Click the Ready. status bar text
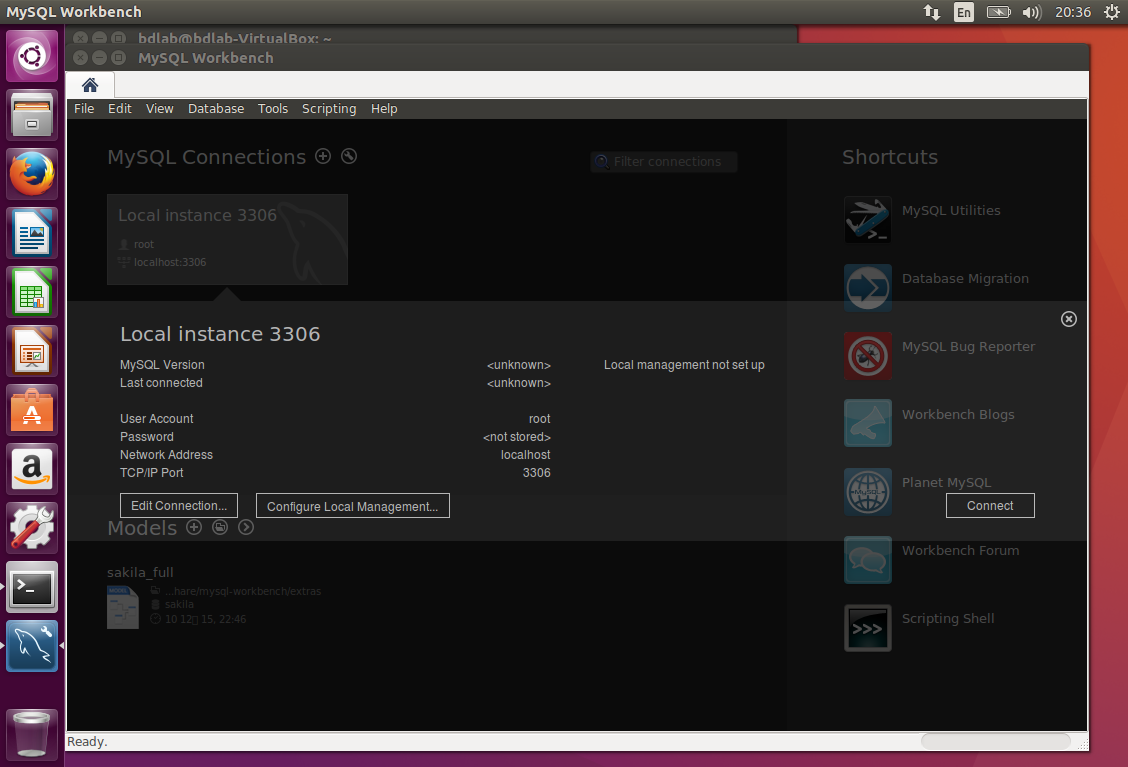The image size is (1128, 767). pos(87,742)
